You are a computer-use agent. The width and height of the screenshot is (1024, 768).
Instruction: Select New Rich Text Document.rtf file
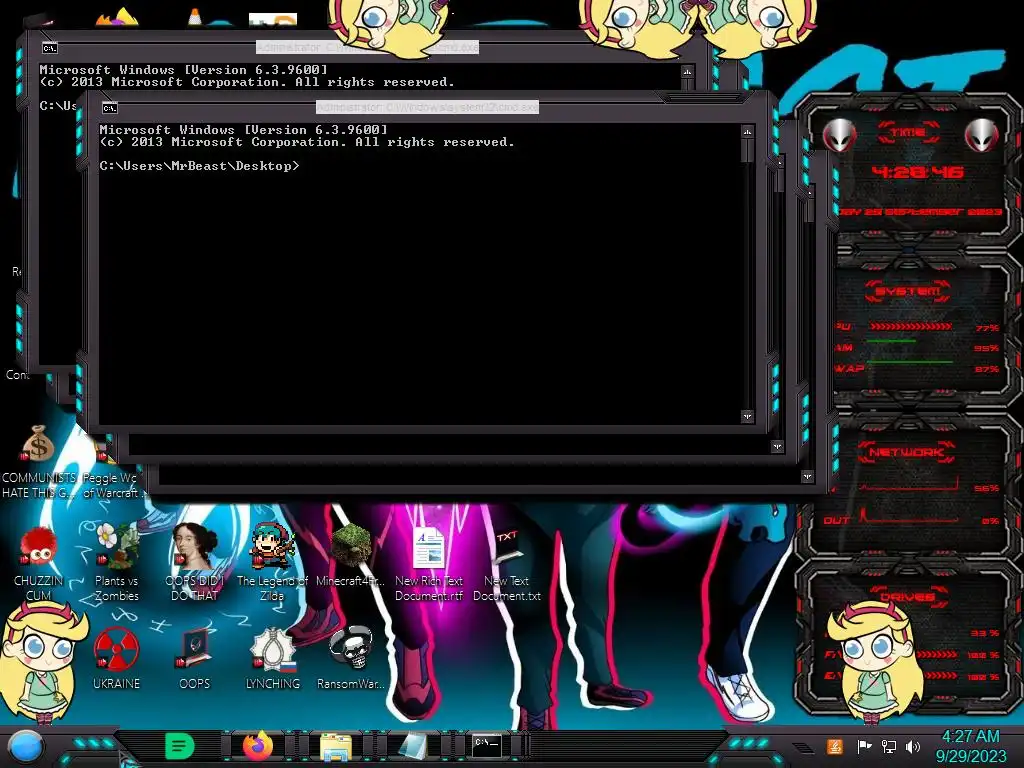click(x=428, y=563)
